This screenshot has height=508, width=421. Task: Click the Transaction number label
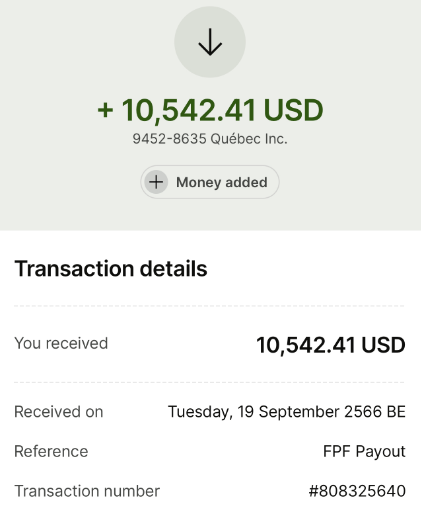pos(87,491)
